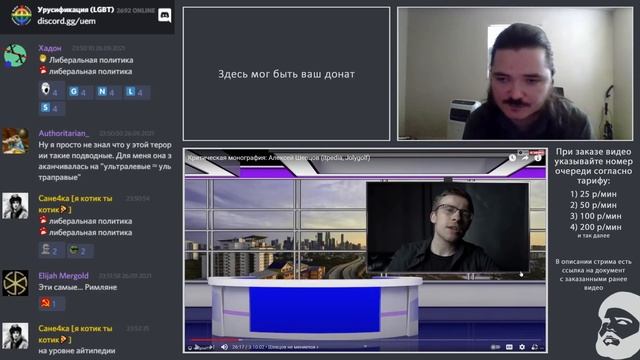Click the В описании стрима есть ссылка note

point(593,274)
